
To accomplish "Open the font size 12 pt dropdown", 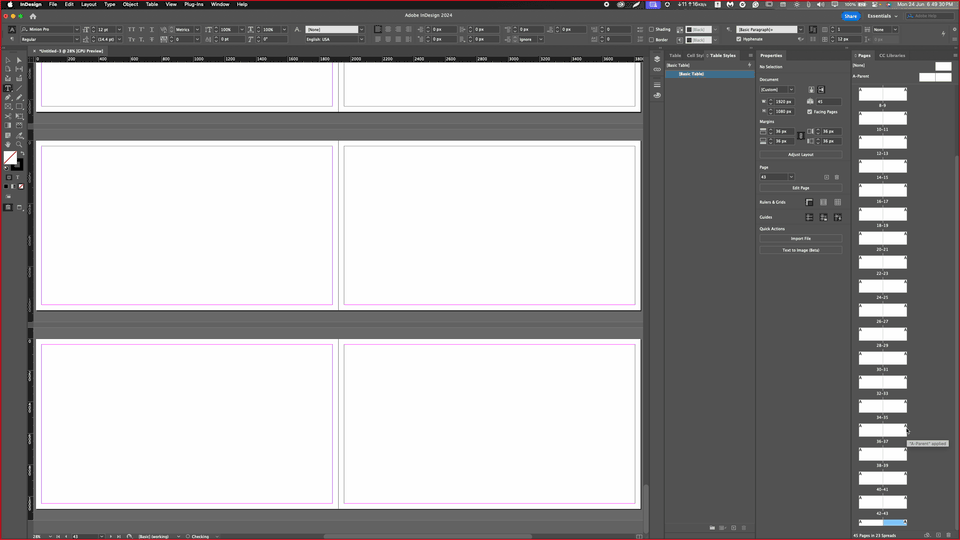I will click(x=119, y=29).
